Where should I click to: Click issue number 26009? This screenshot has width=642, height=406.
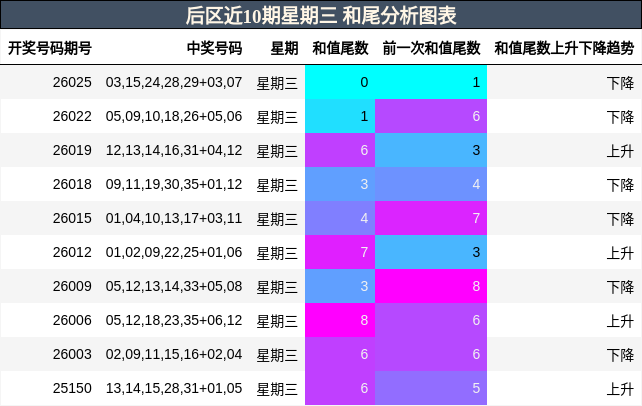[72, 286]
